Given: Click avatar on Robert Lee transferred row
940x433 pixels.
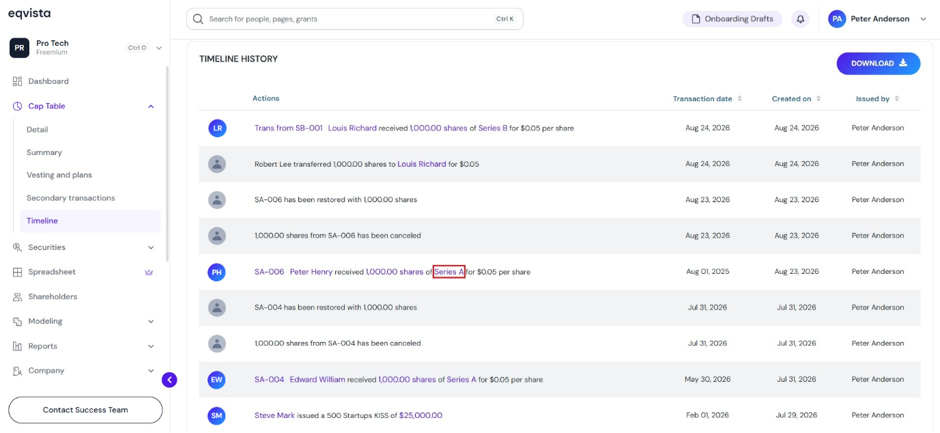Looking at the screenshot, I should tap(217, 164).
